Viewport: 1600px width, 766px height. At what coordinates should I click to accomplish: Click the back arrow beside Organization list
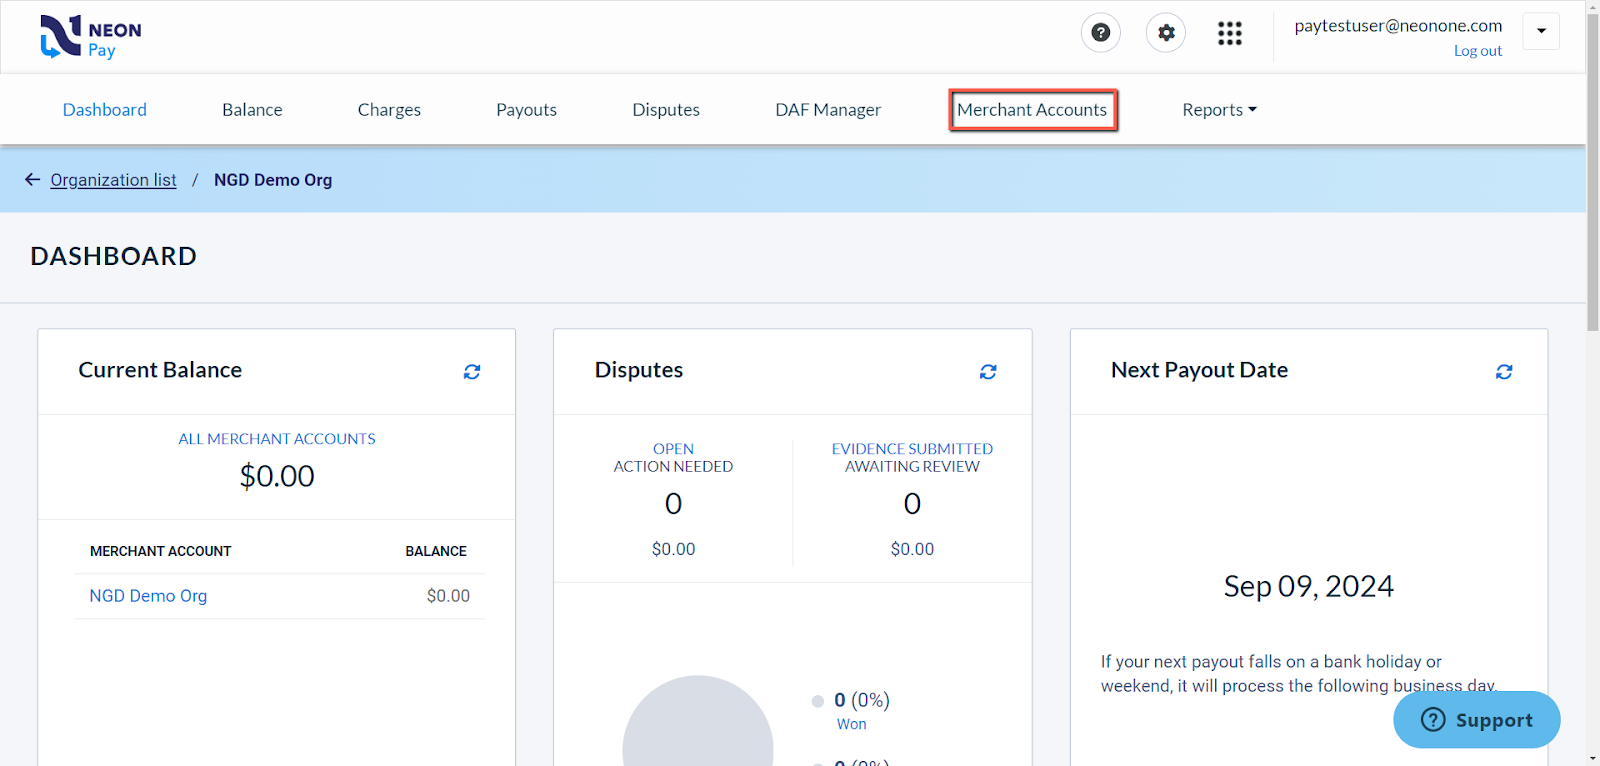[x=32, y=180]
